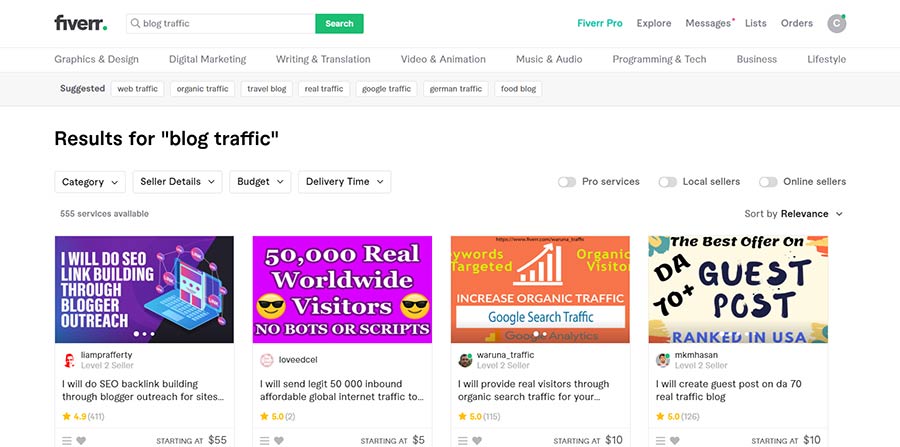Click liamprafferty seller name
The height and width of the screenshot is (447, 900).
[x=107, y=355]
